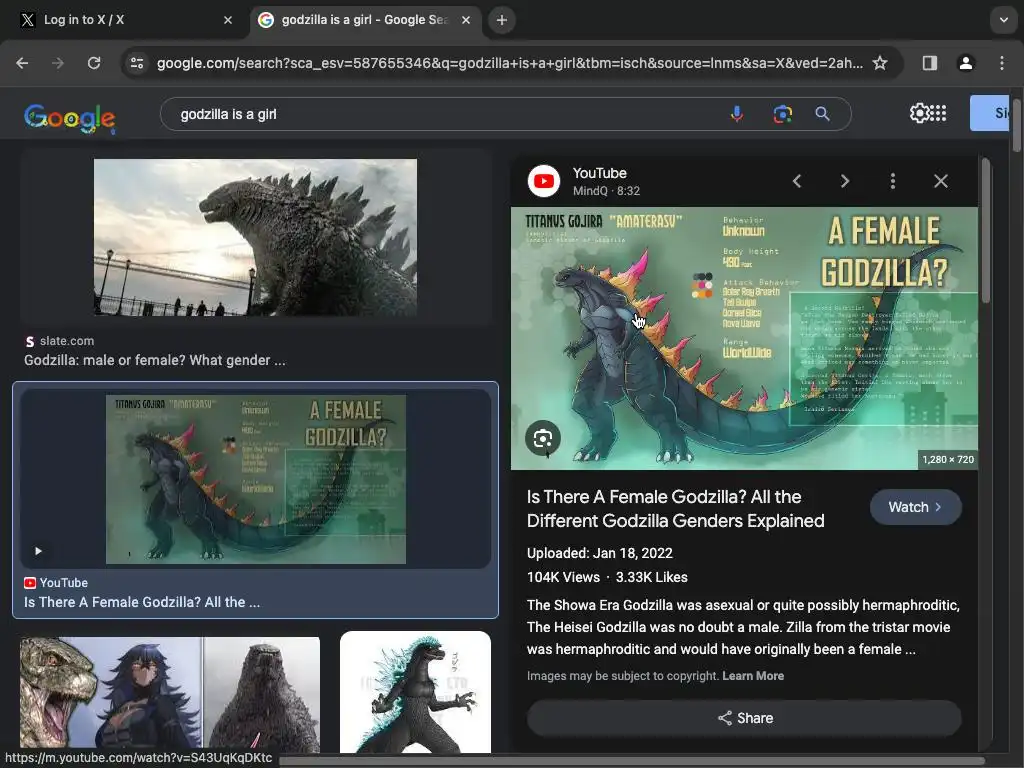Switch to the Log in to X tab
This screenshot has width=1024, height=768.
tap(124, 20)
